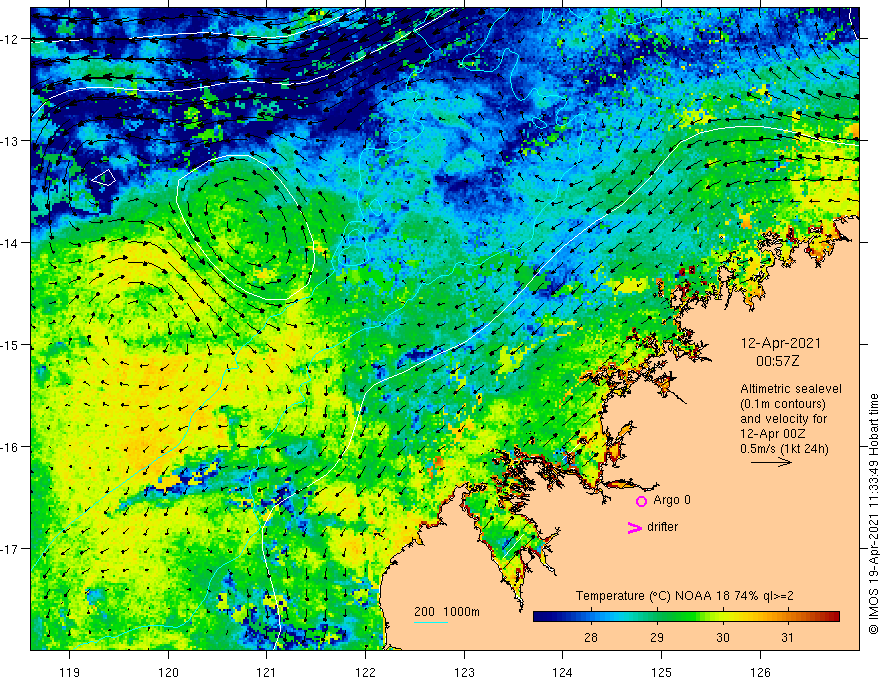
Task: Click longitude axis label 119
Action: click(70, 672)
